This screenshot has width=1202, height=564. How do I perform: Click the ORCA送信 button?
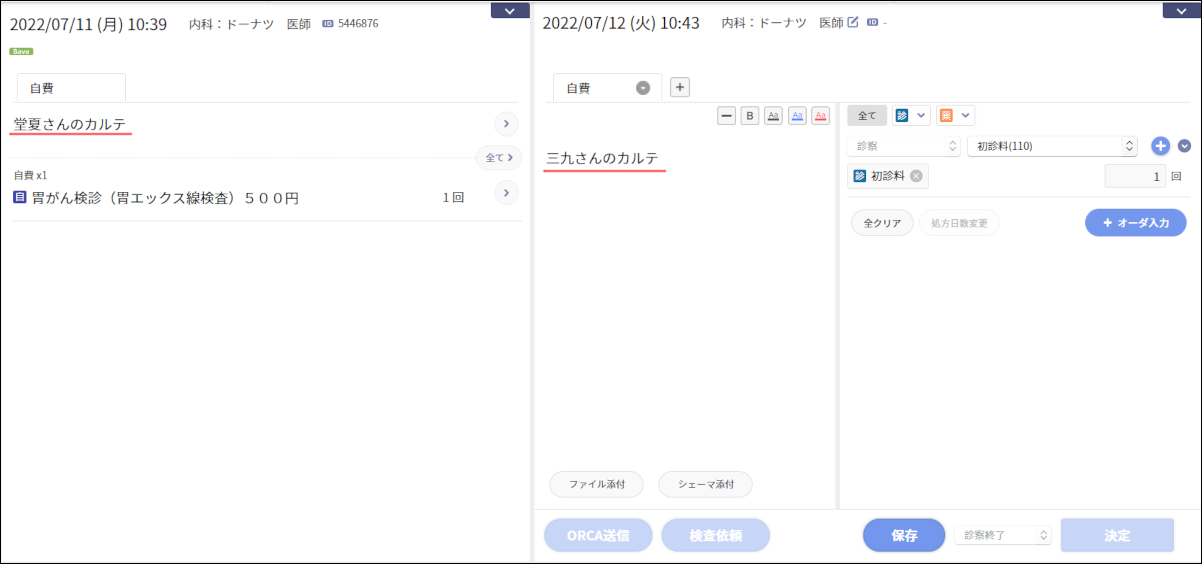(598, 535)
